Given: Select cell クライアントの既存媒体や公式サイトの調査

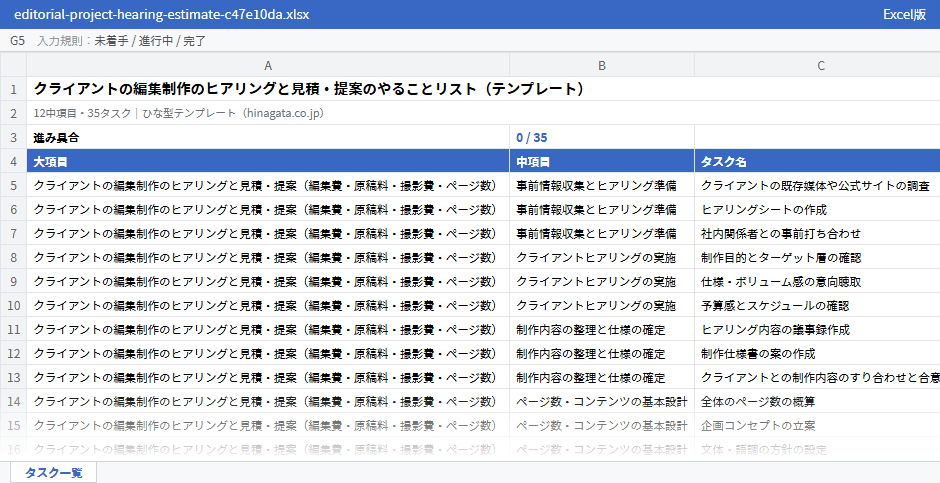Looking at the screenshot, I should click(x=817, y=185).
